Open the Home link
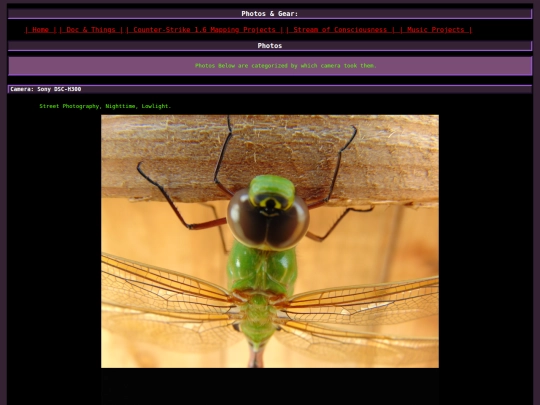This screenshot has width=540, height=405. [40, 30]
